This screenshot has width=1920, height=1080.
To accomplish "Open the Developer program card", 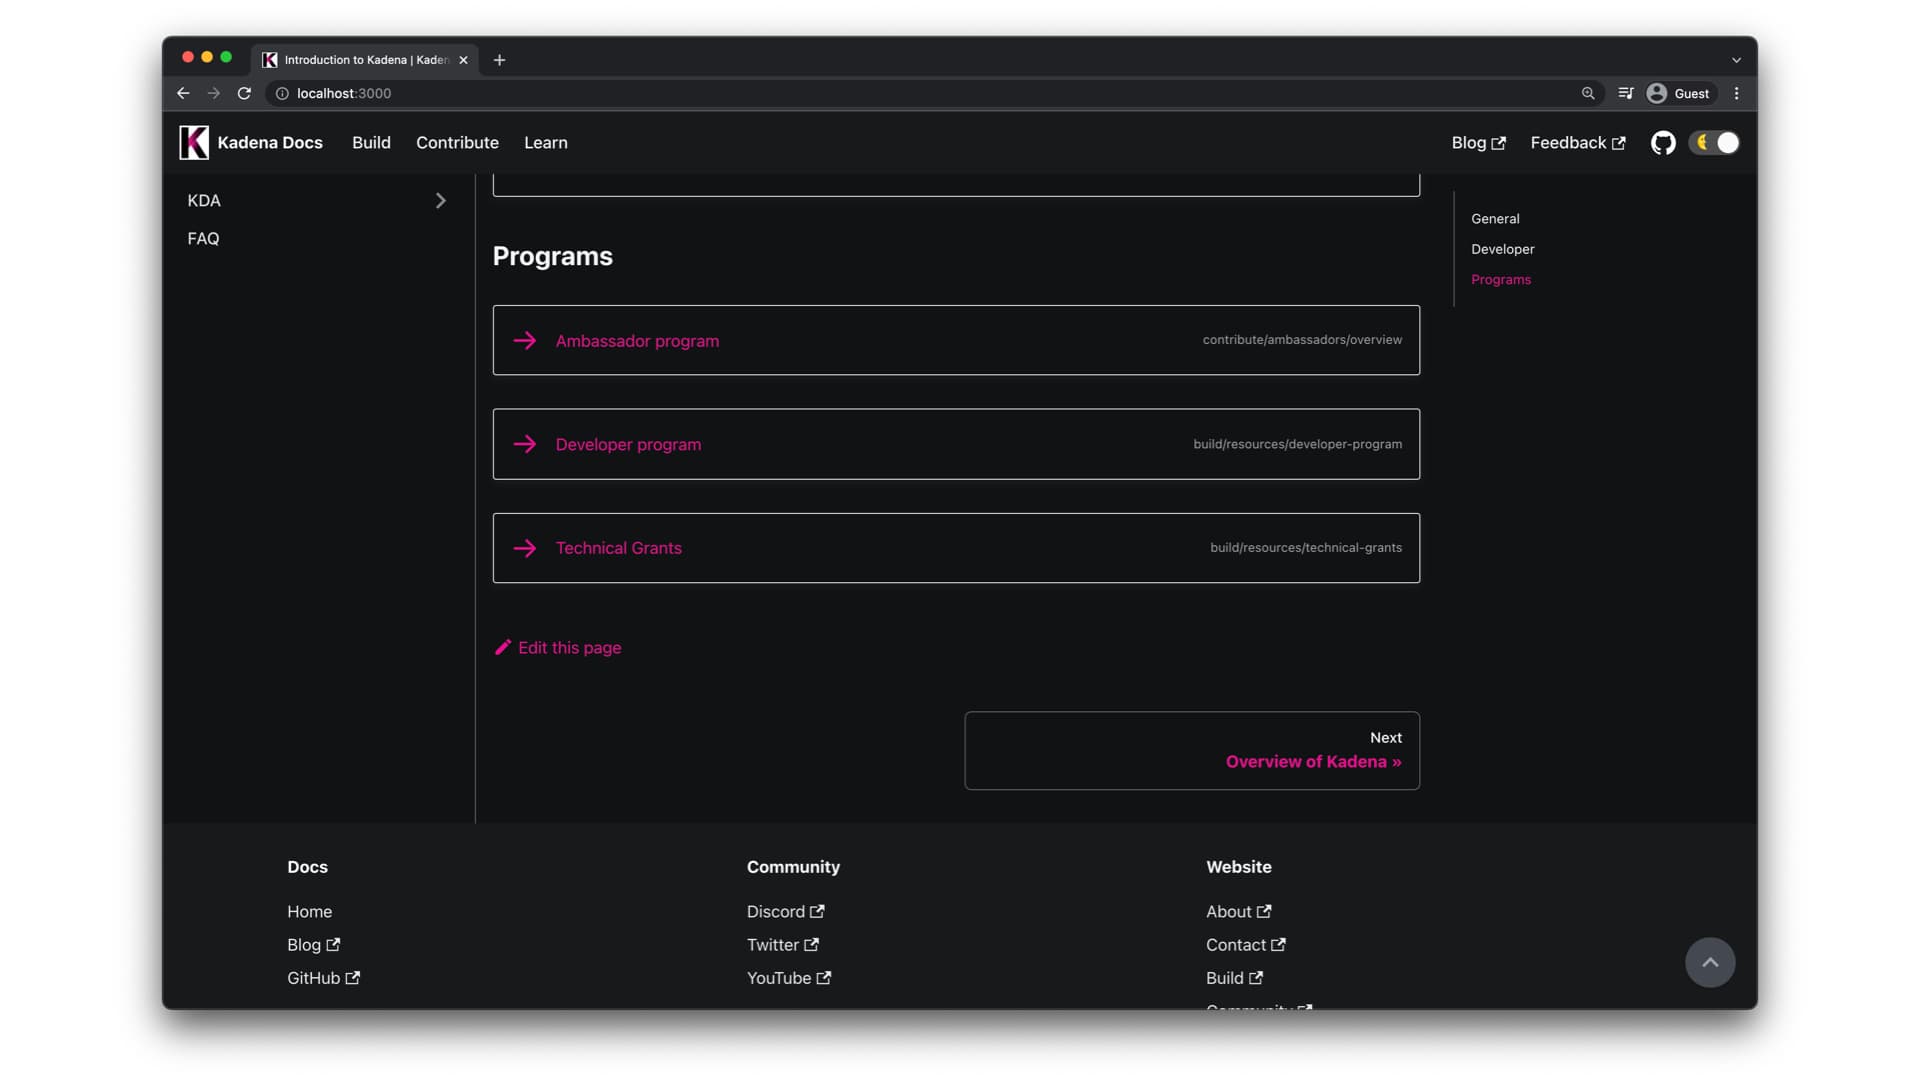I will click(956, 444).
